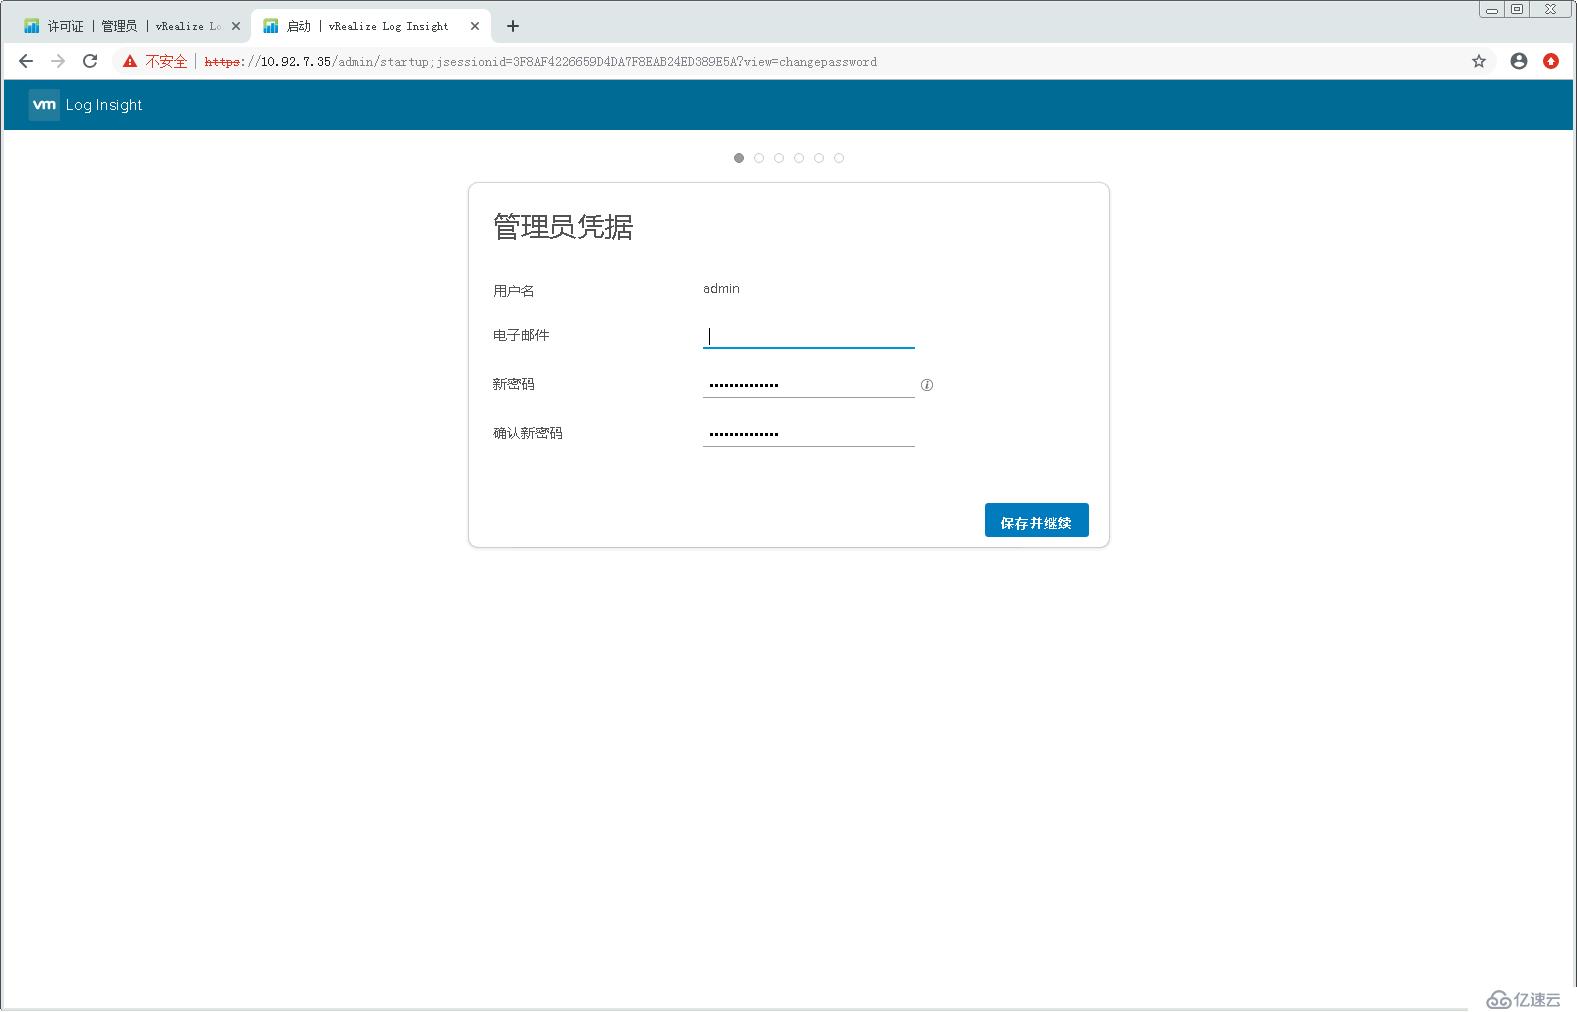Focus the 电子邮件 input field
1577x1012 pixels.
(x=808, y=335)
